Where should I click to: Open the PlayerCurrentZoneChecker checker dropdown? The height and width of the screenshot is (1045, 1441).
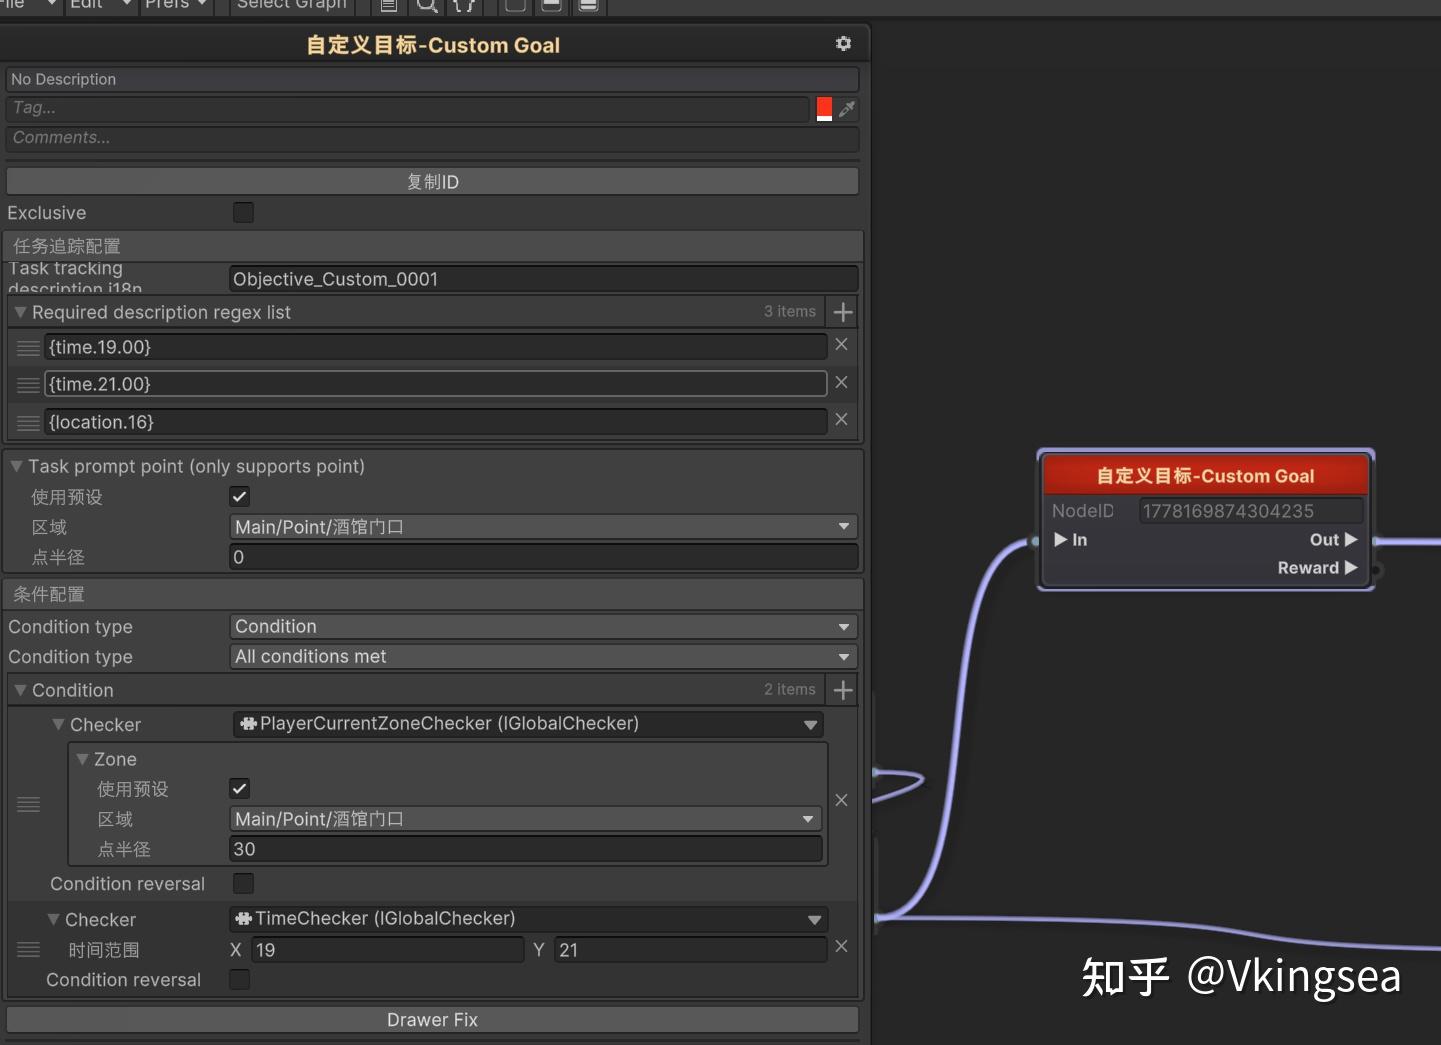click(x=529, y=724)
